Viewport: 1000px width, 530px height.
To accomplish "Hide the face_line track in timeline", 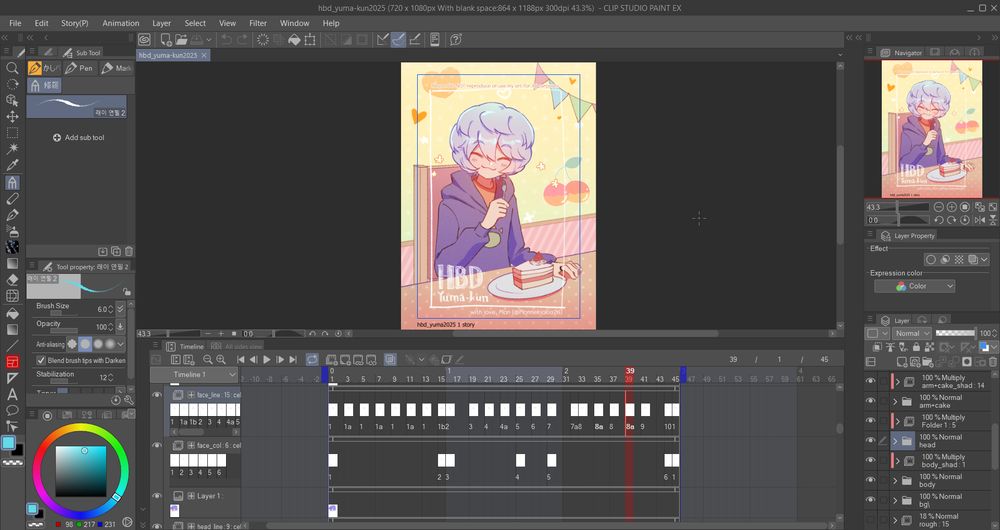I will [157, 395].
